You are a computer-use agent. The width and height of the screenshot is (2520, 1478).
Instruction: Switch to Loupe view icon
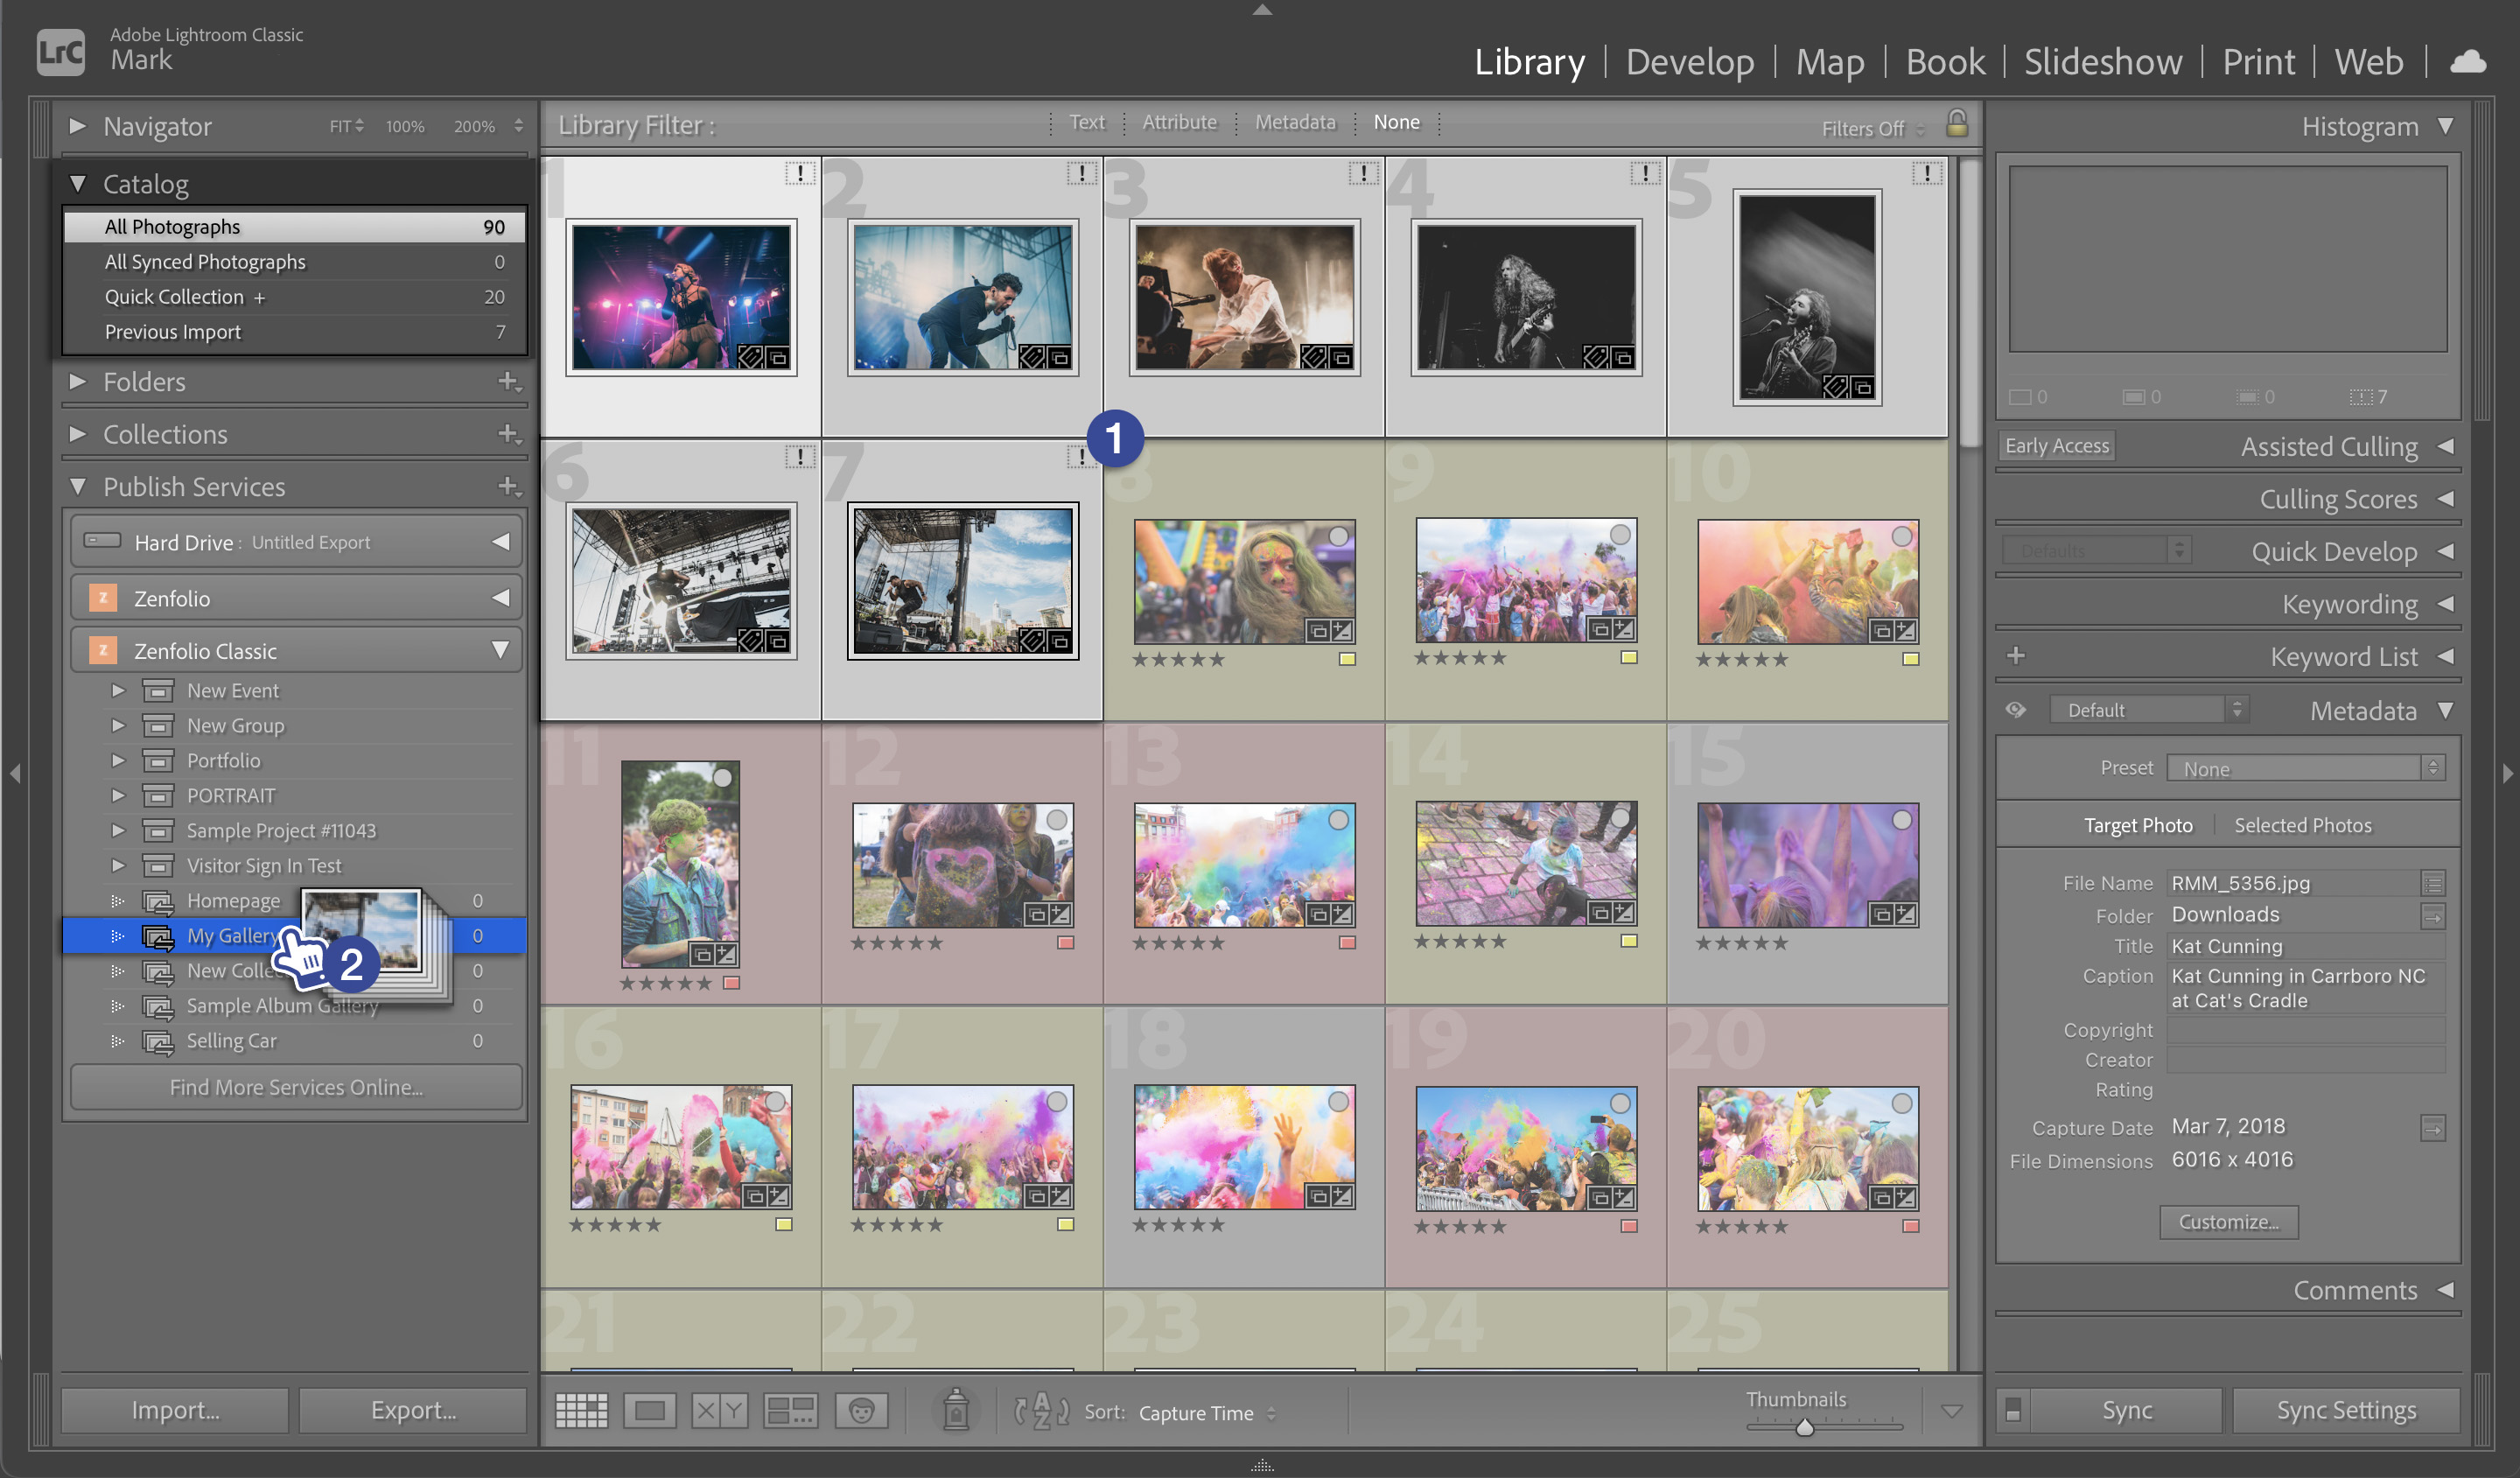pyautogui.click(x=650, y=1410)
